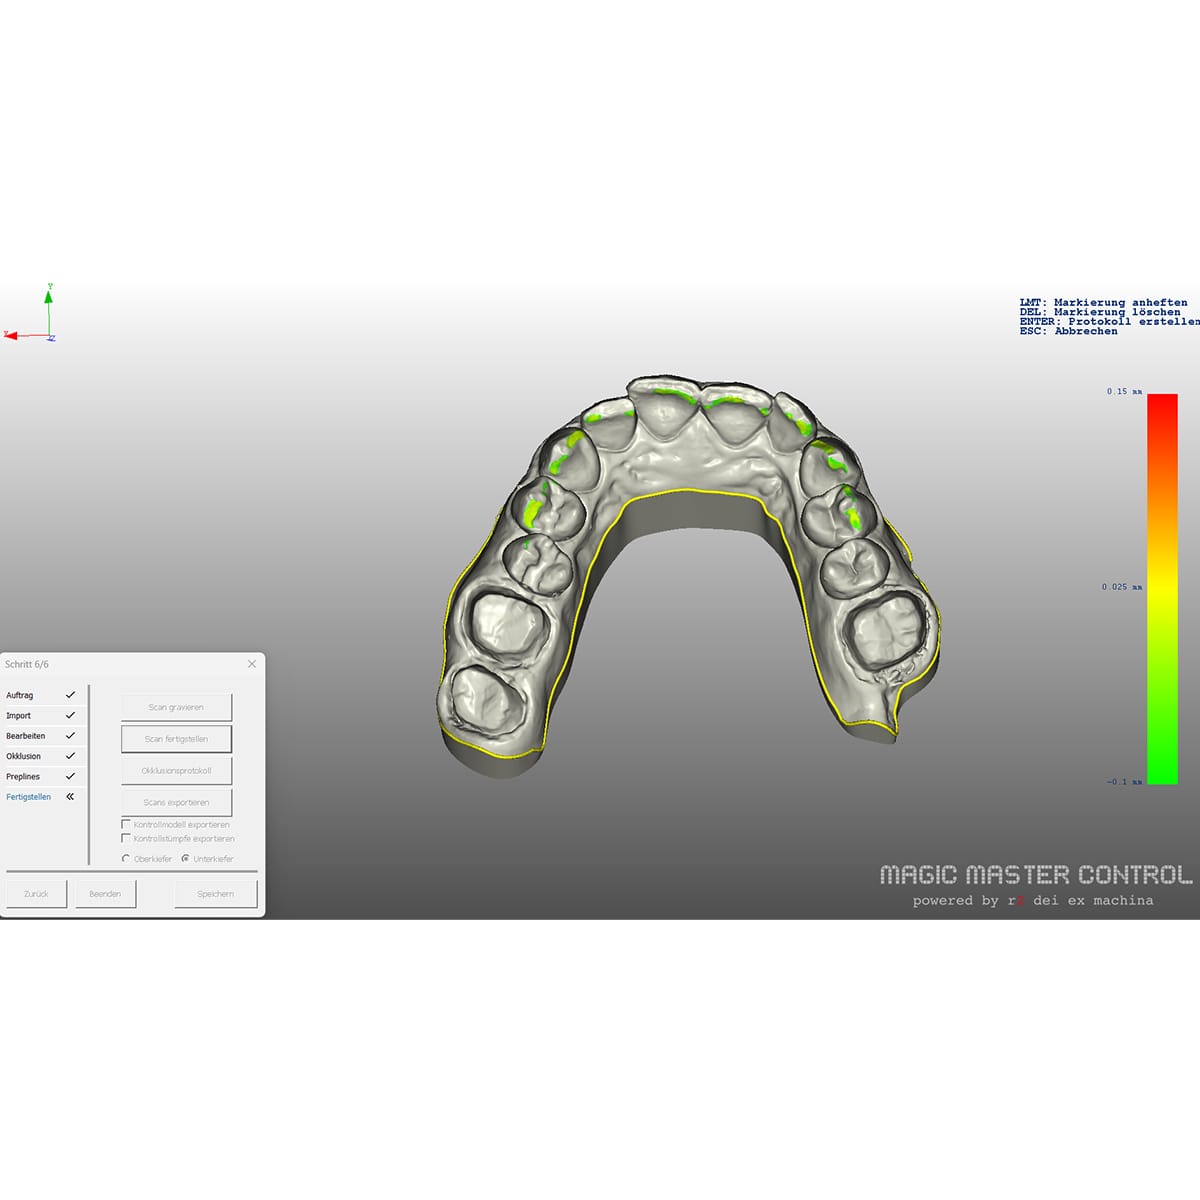This screenshot has height=1200, width=1200.
Task: Click the checkmark icon beside Bearbeiten
Action: (70, 736)
